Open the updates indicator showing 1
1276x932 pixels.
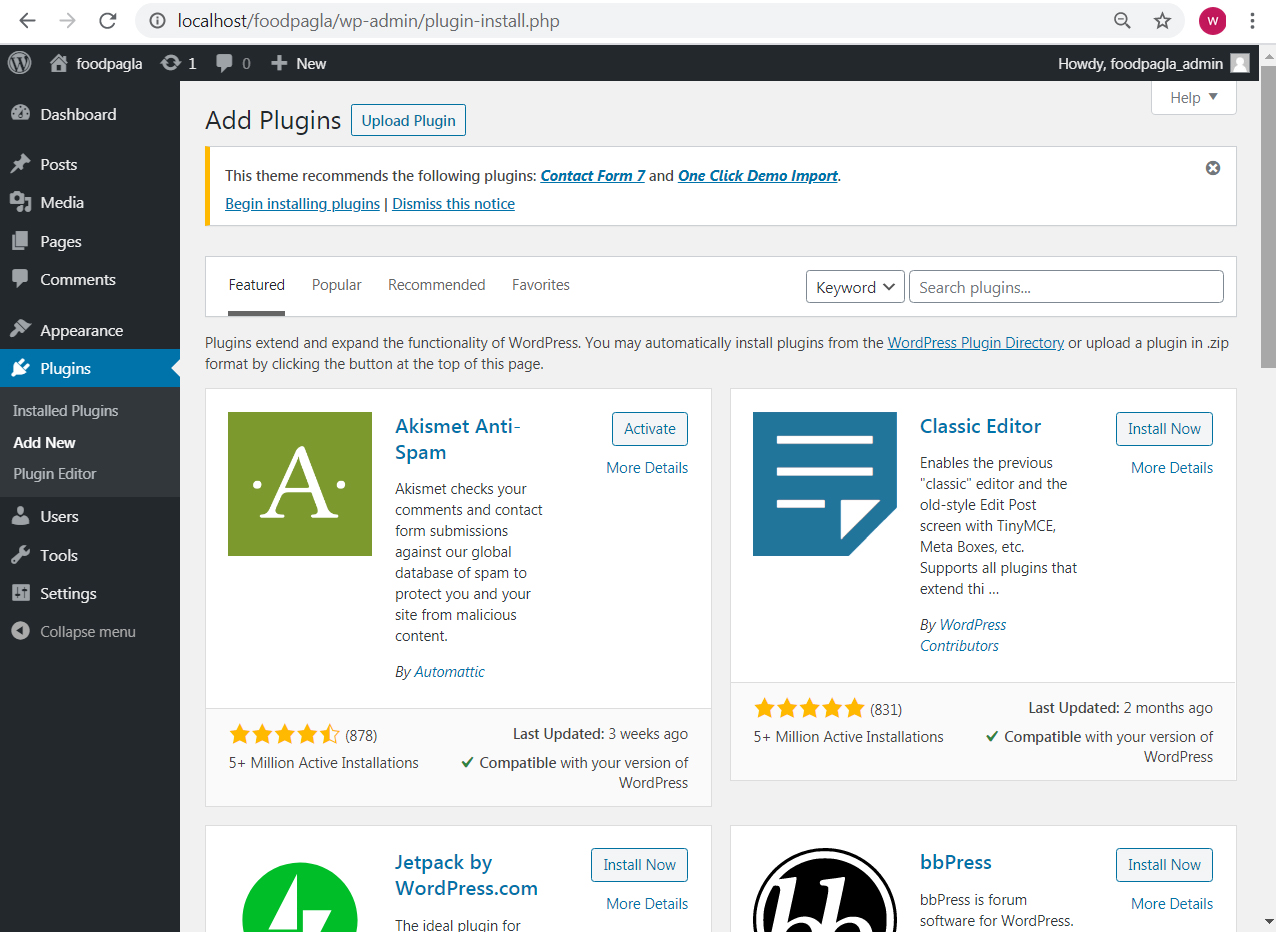[179, 63]
